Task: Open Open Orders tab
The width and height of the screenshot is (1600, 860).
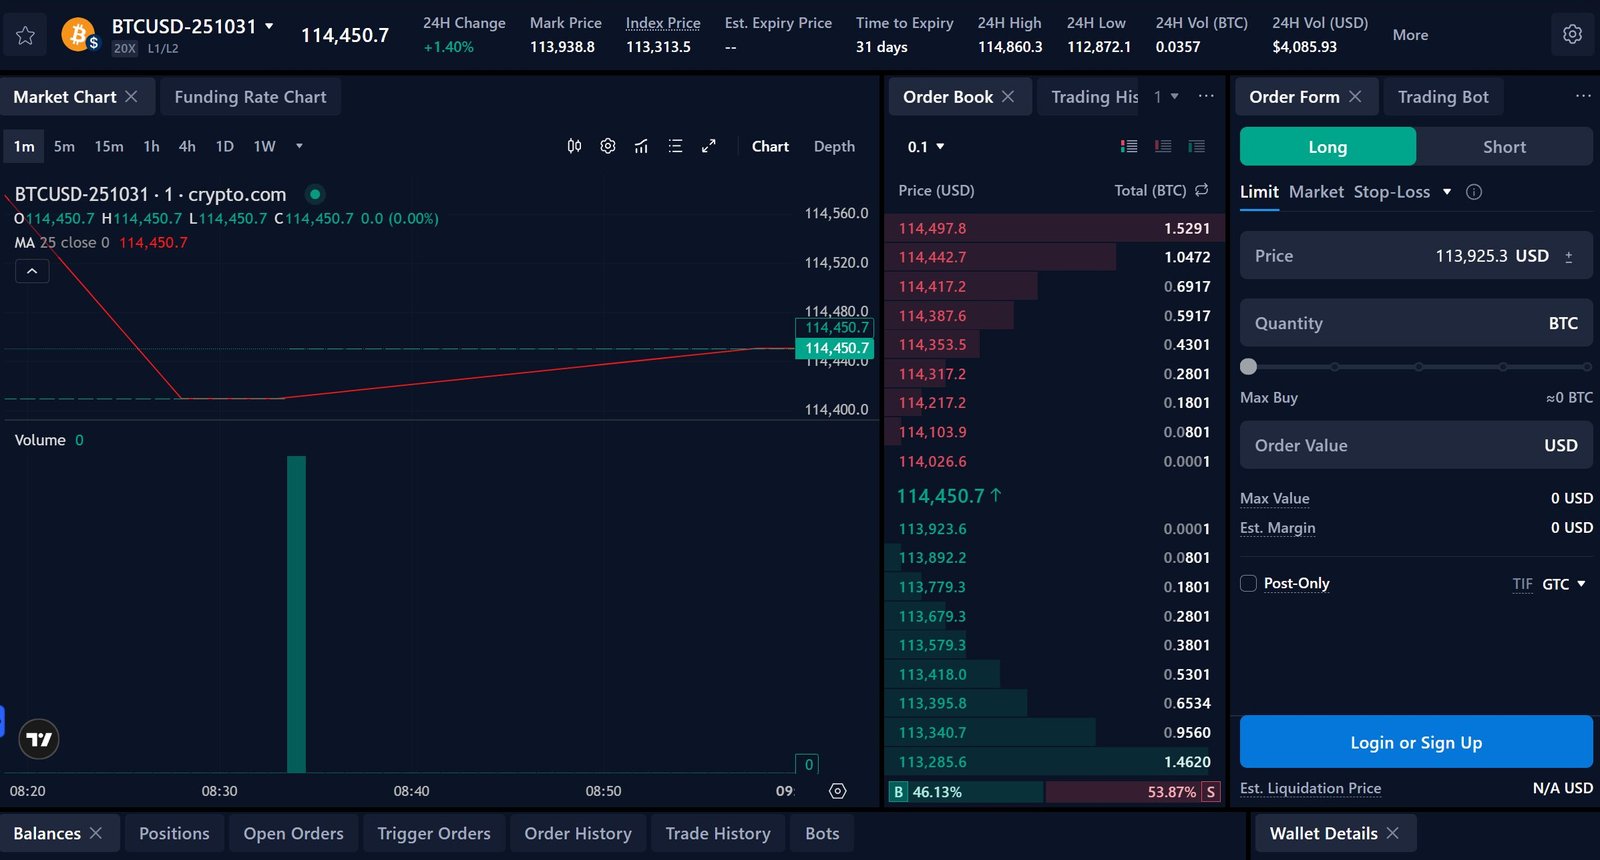Action: [293, 833]
